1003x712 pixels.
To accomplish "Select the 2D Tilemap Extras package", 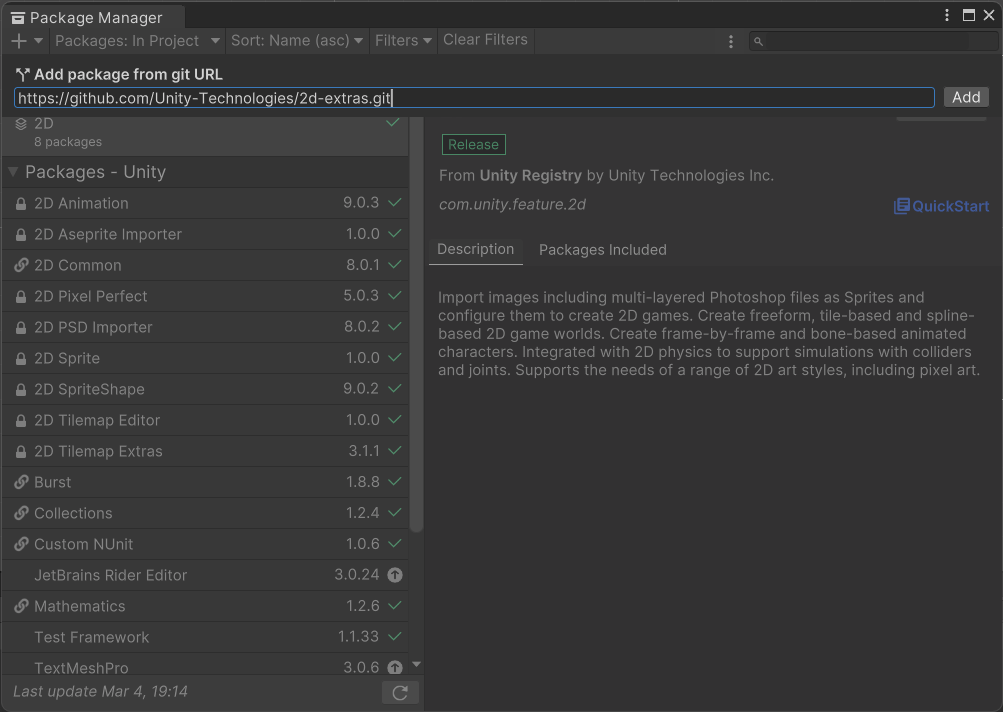I will pyautogui.click(x=205, y=452).
